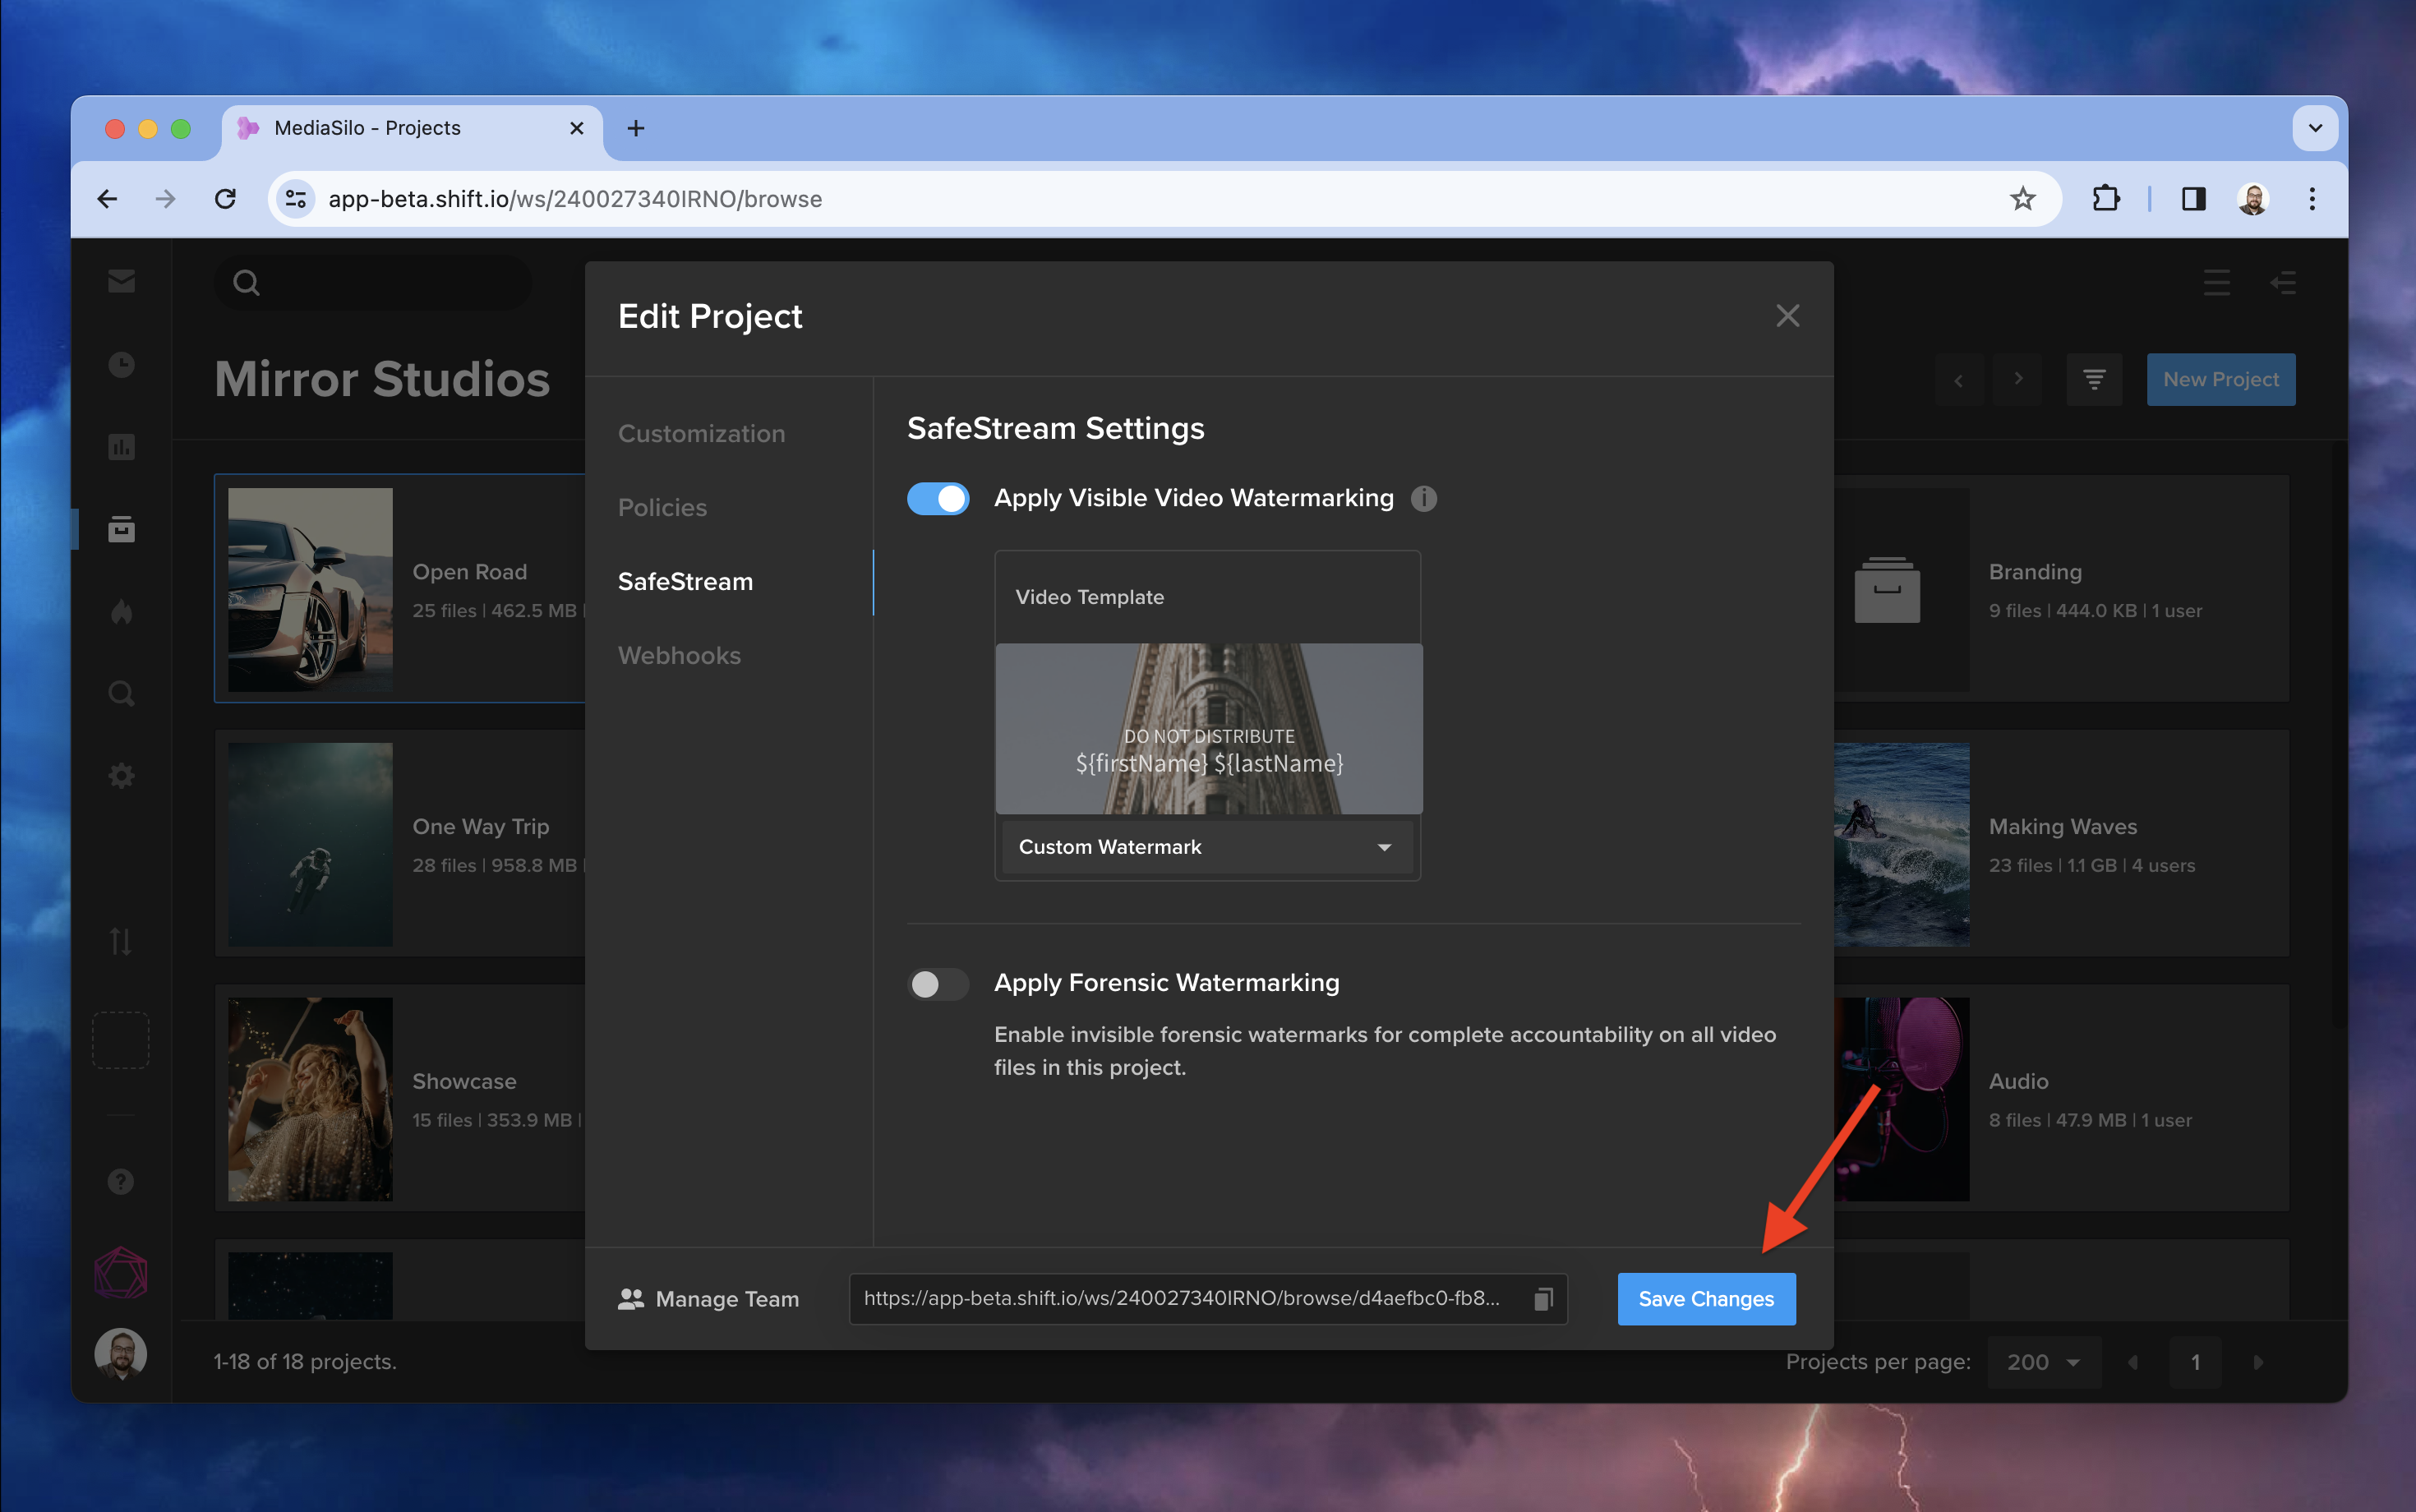Open the projects archive icon in sidebar

[121, 529]
